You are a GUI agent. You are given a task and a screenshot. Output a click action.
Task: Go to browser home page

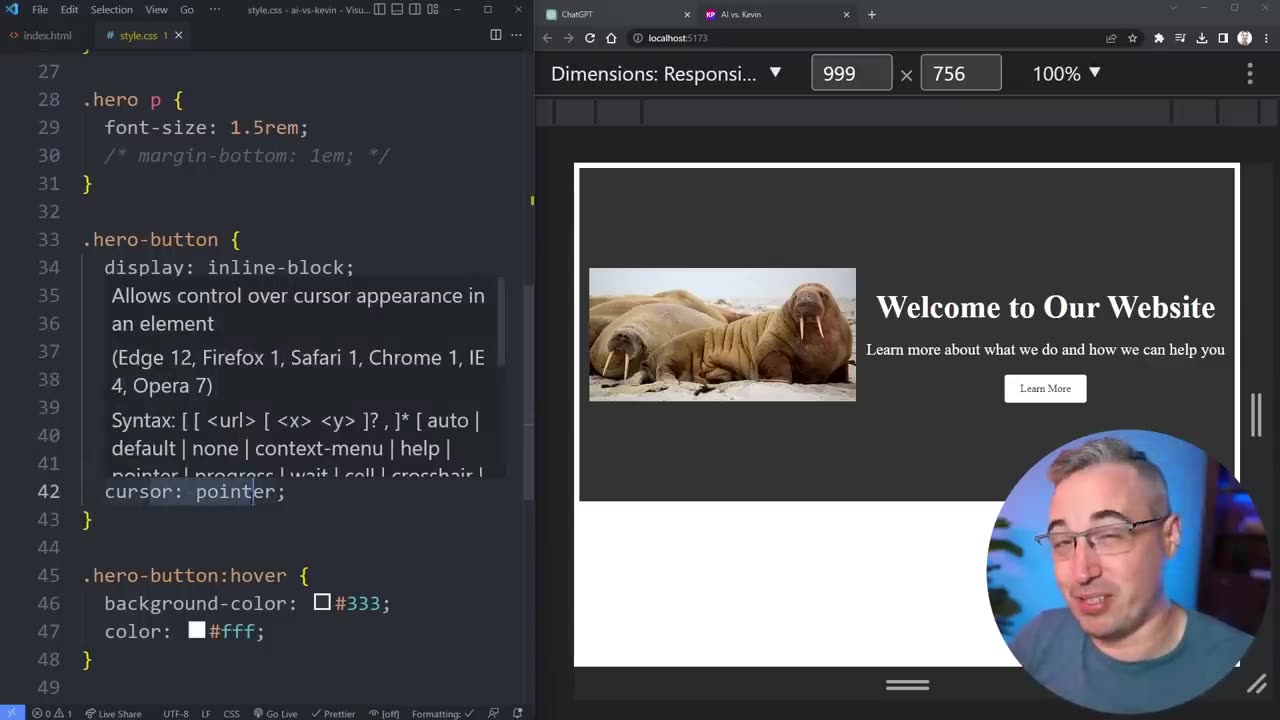pyautogui.click(x=611, y=38)
